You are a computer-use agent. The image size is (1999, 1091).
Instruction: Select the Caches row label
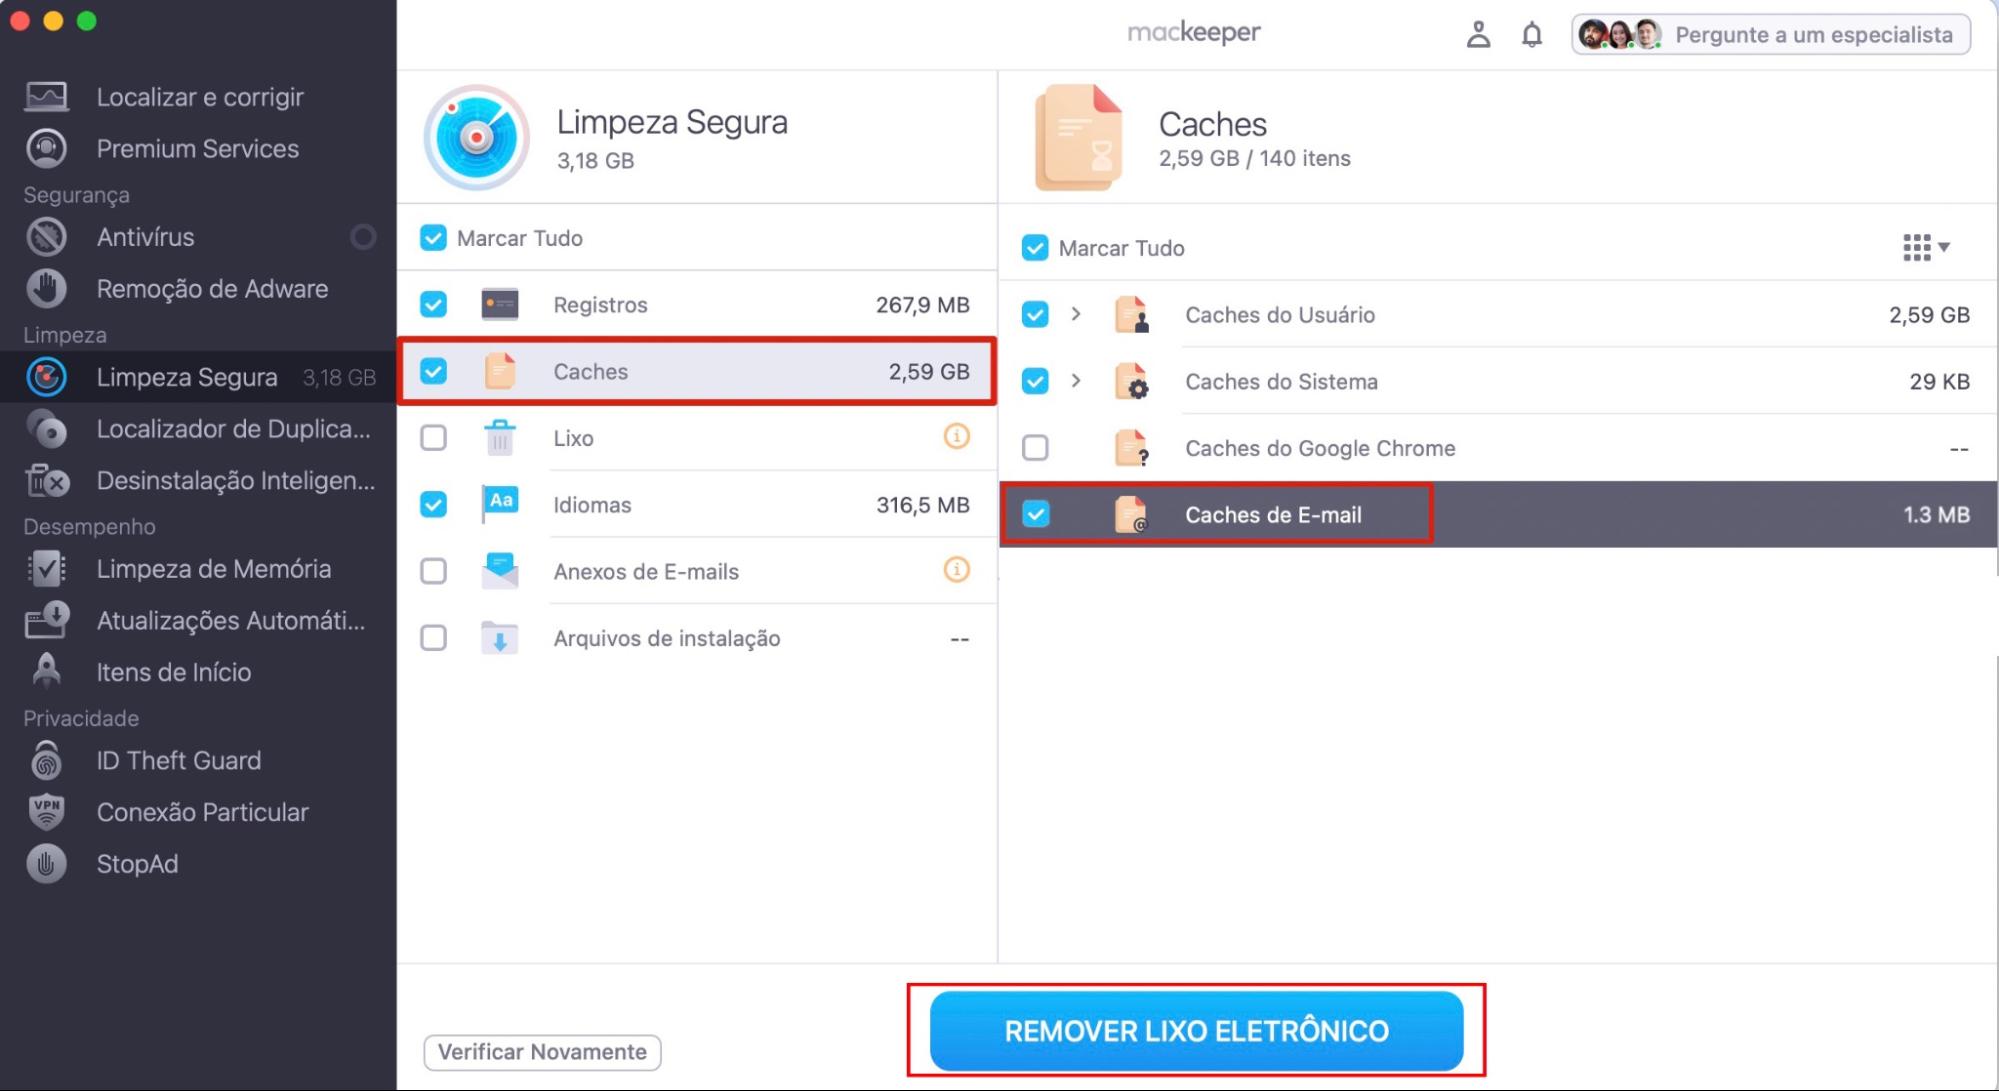click(591, 371)
